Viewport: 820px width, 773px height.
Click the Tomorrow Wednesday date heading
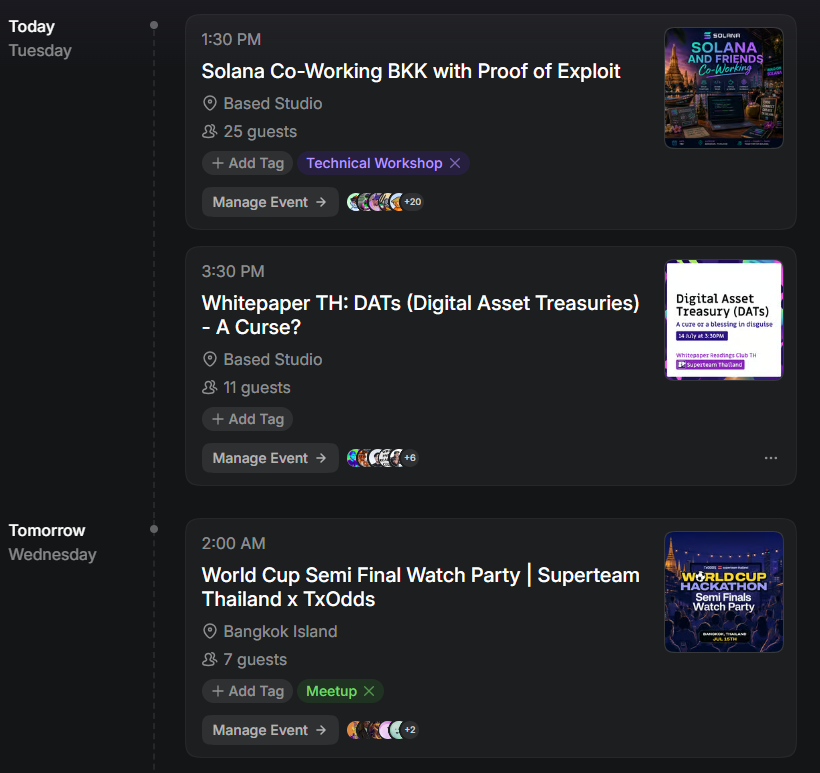point(53,542)
